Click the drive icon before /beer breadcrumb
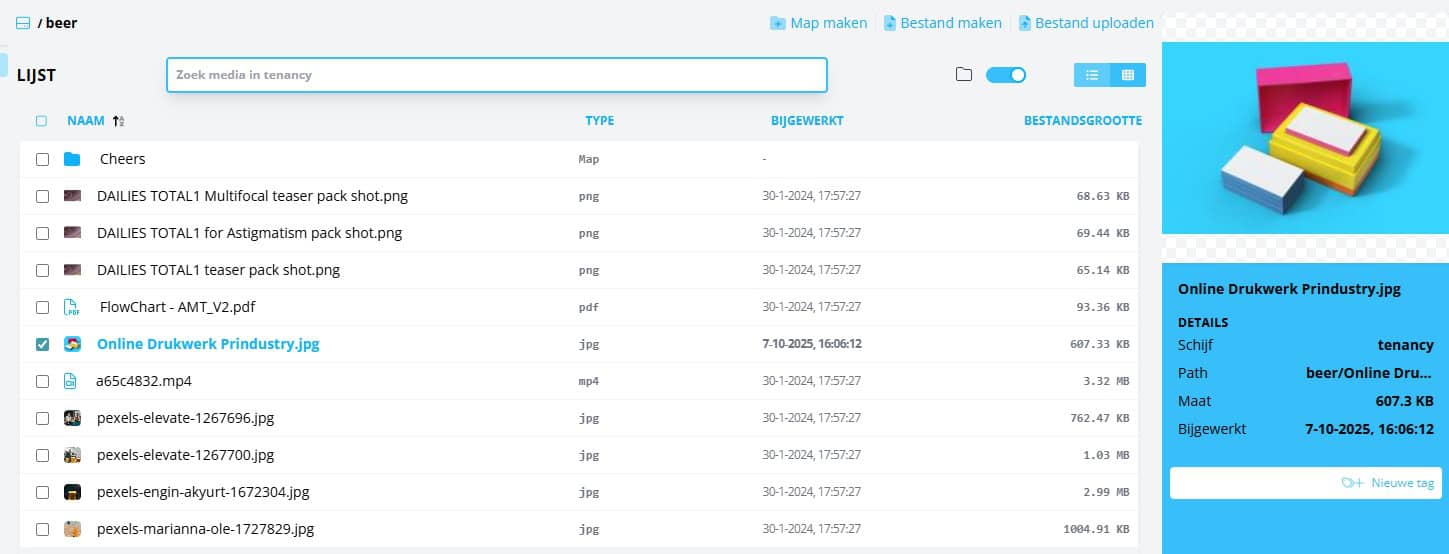This screenshot has height=554, width=1449. pos(23,23)
